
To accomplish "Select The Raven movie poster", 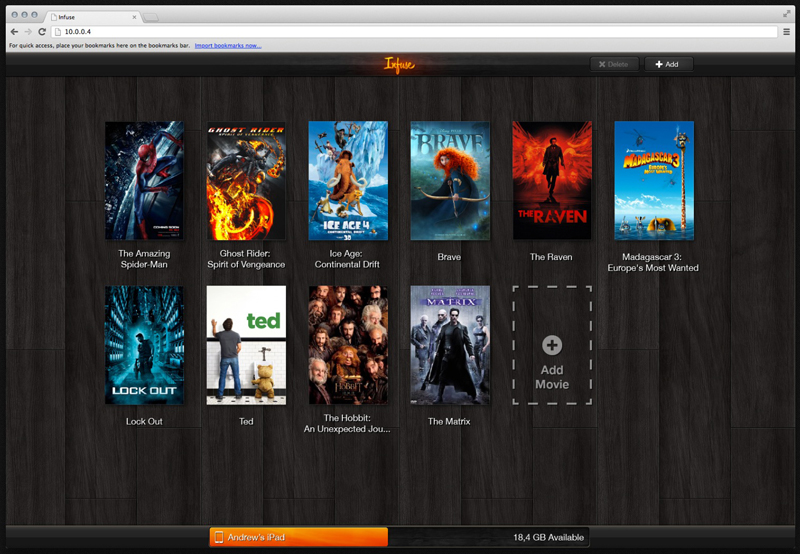I will 552,180.
